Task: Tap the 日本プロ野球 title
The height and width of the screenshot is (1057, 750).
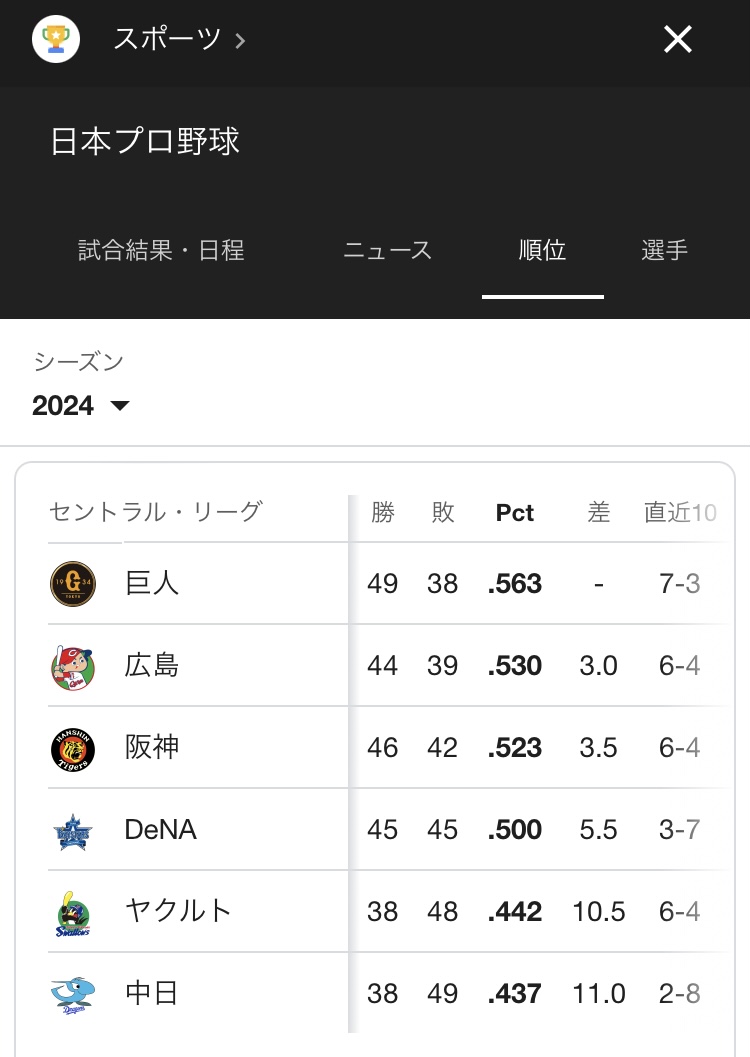Action: coord(145,141)
